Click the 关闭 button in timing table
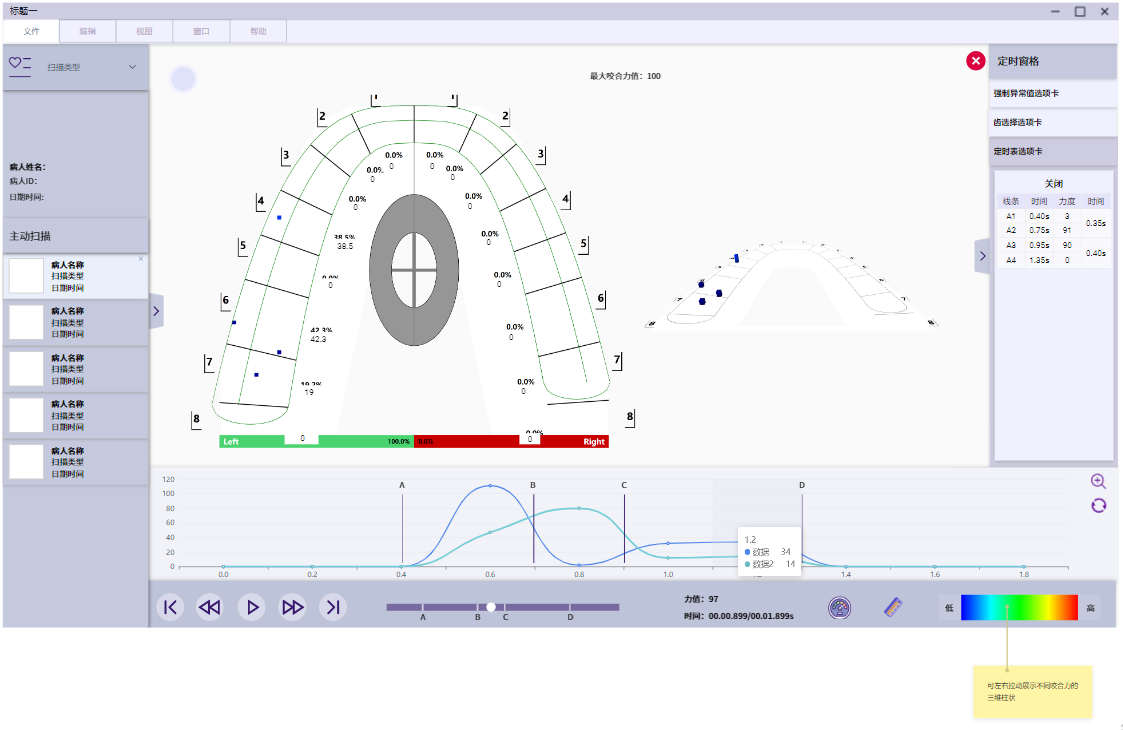 (1053, 184)
